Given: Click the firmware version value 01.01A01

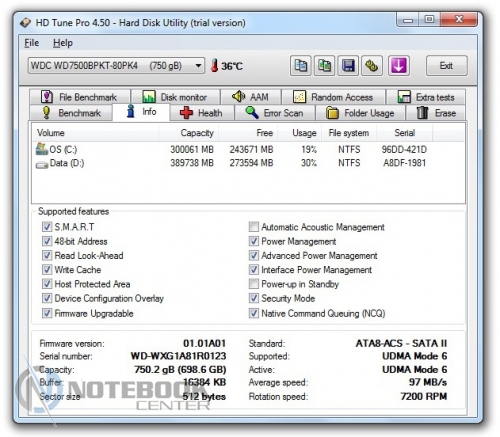Looking at the screenshot, I should point(205,343).
